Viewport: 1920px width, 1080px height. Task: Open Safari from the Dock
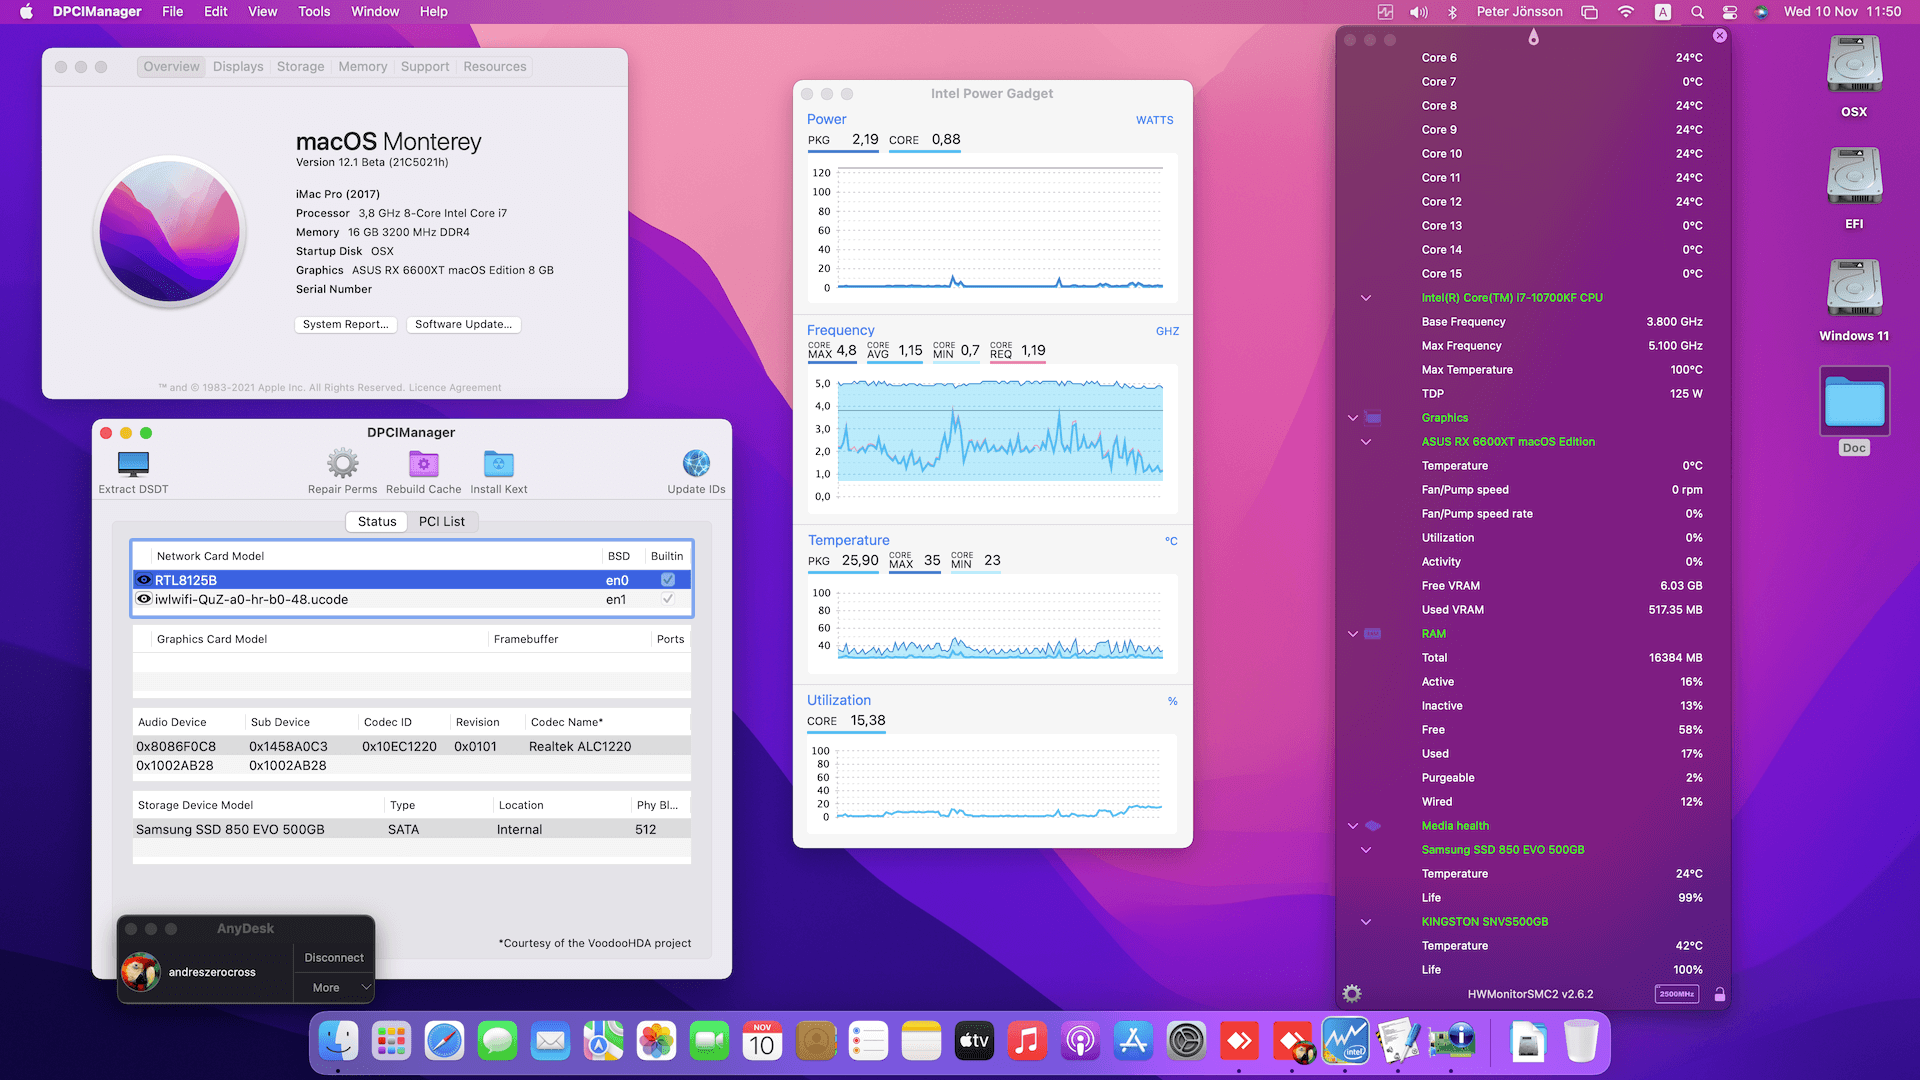click(444, 1042)
